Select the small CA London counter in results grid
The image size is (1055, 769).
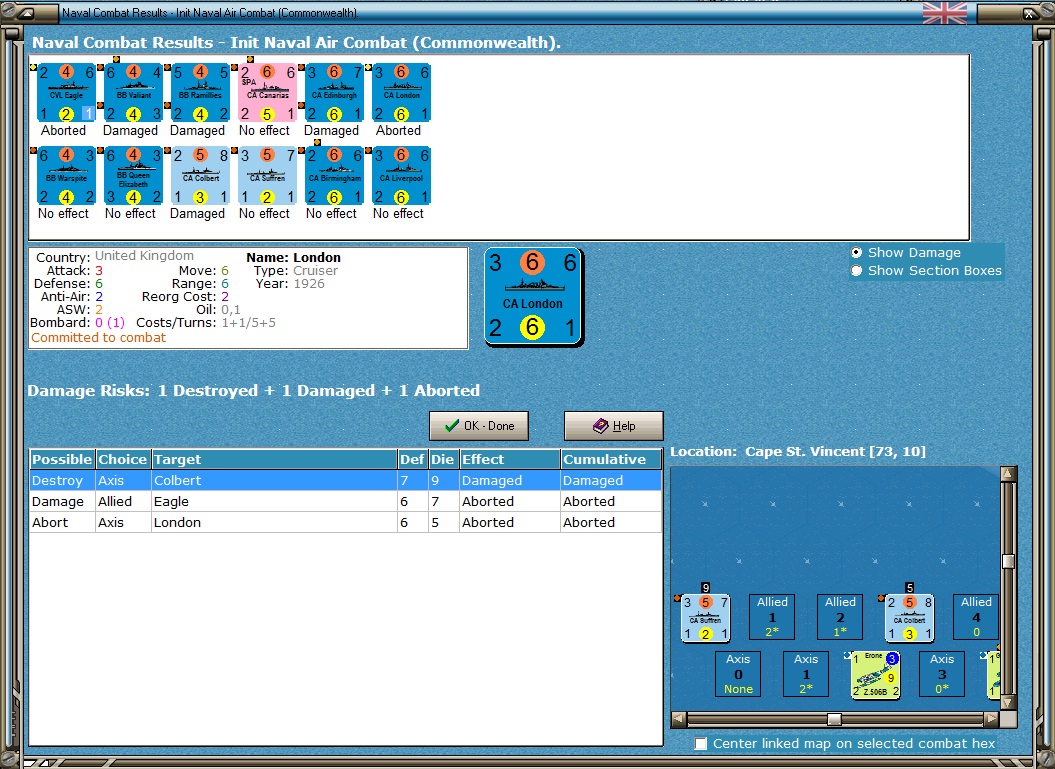[402, 93]
